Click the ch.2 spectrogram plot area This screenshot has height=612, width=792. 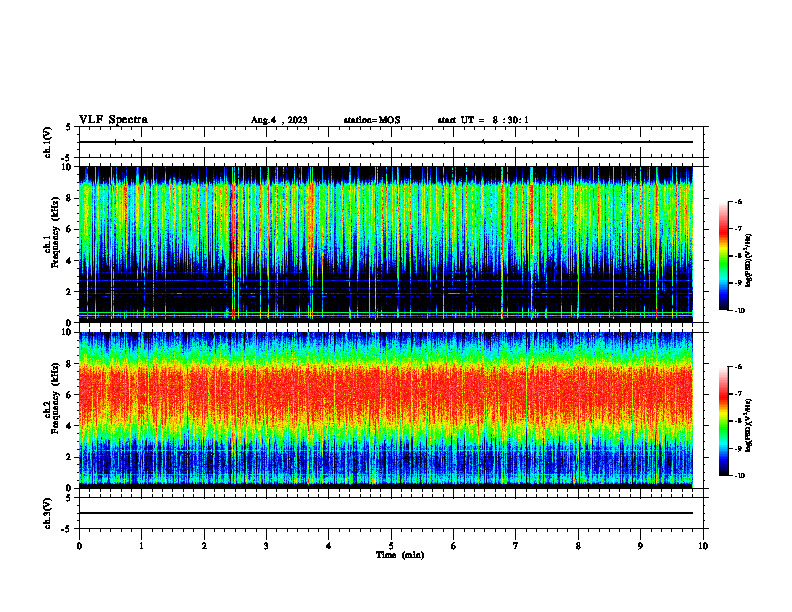click(386, 410)
